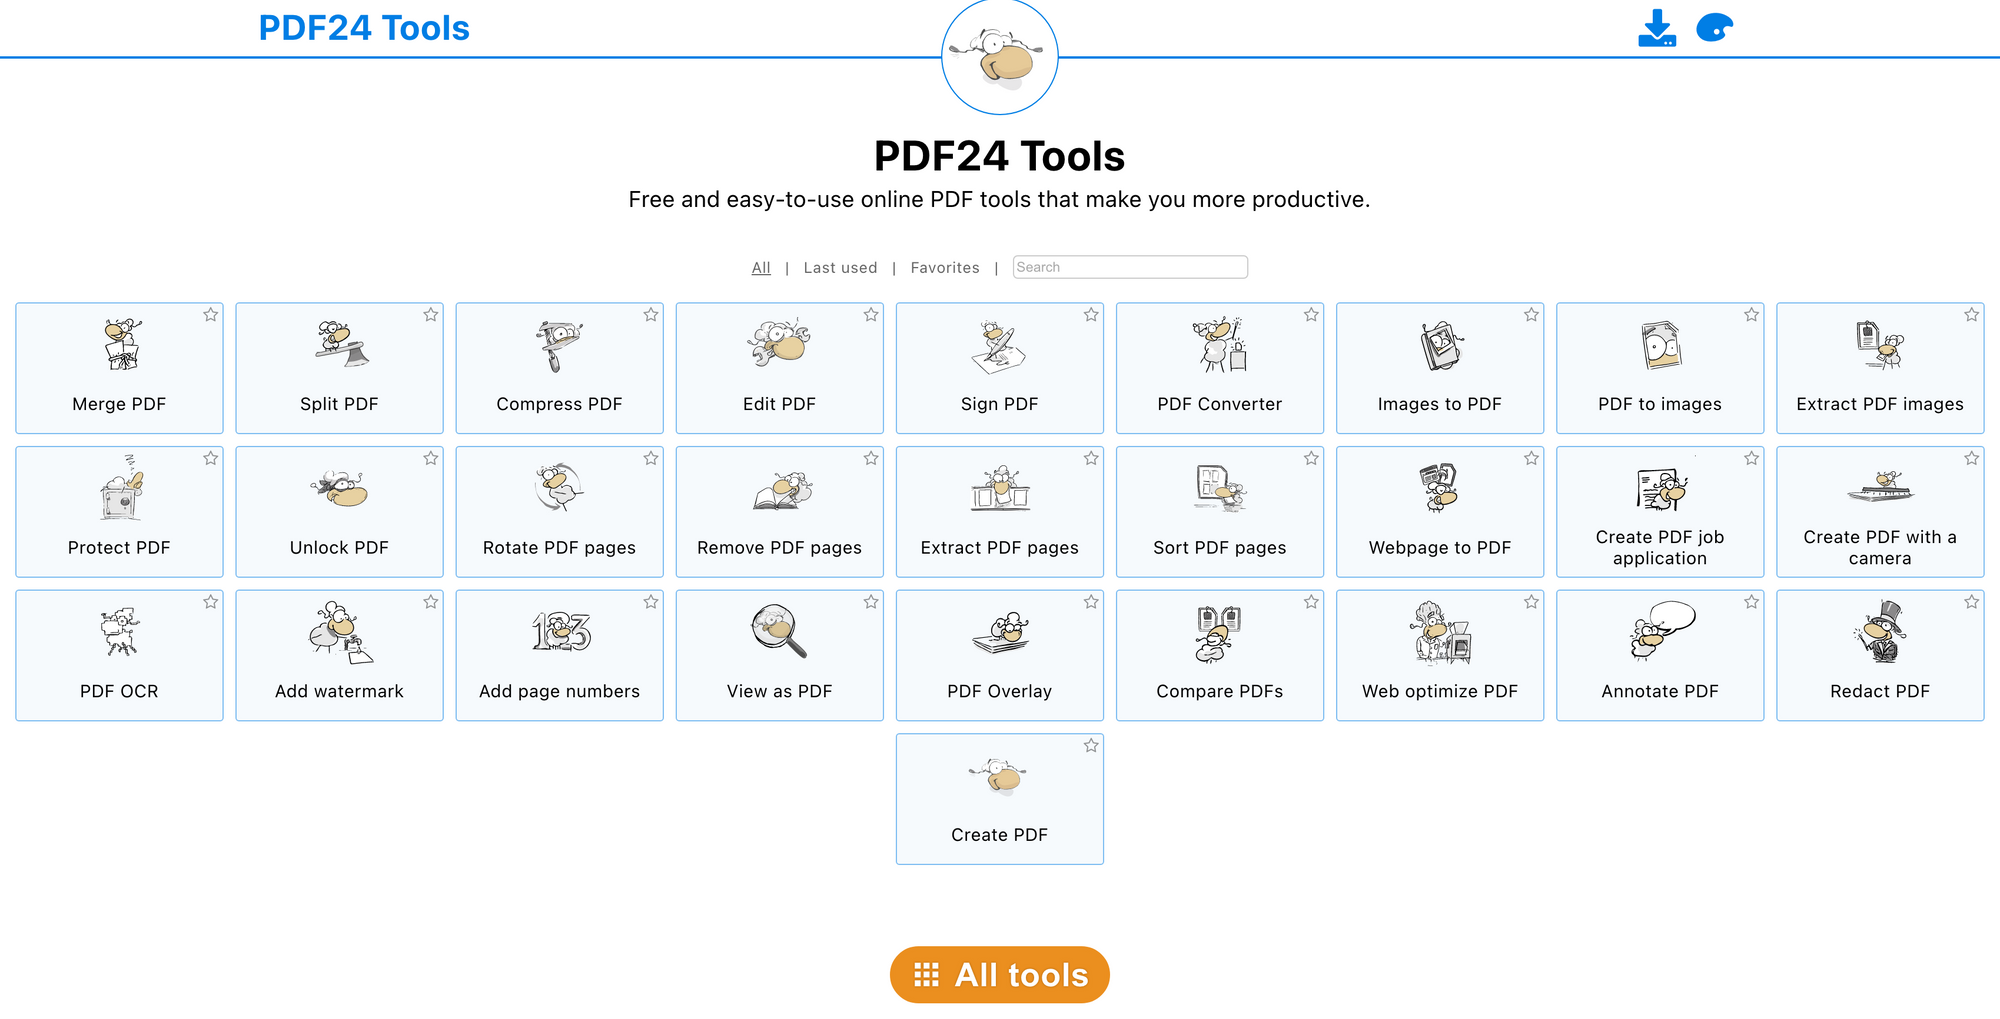Click the Search tools input field

click(x=1130, y=267)
